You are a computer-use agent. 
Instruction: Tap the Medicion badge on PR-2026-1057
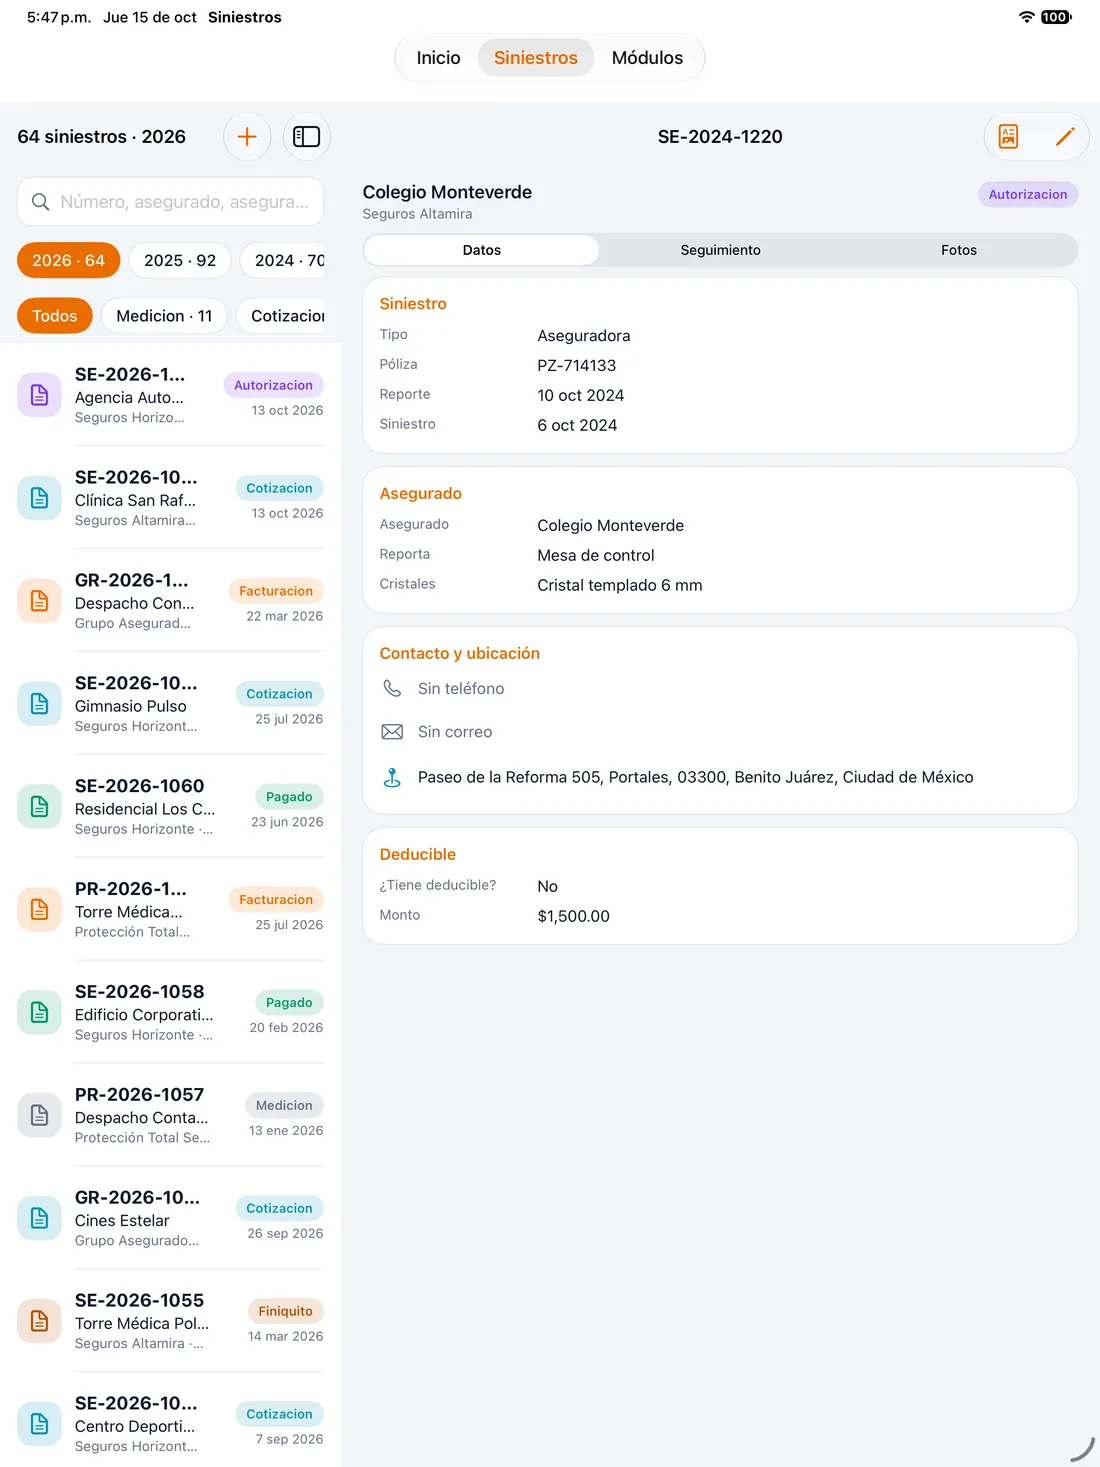pos(284,1105)
